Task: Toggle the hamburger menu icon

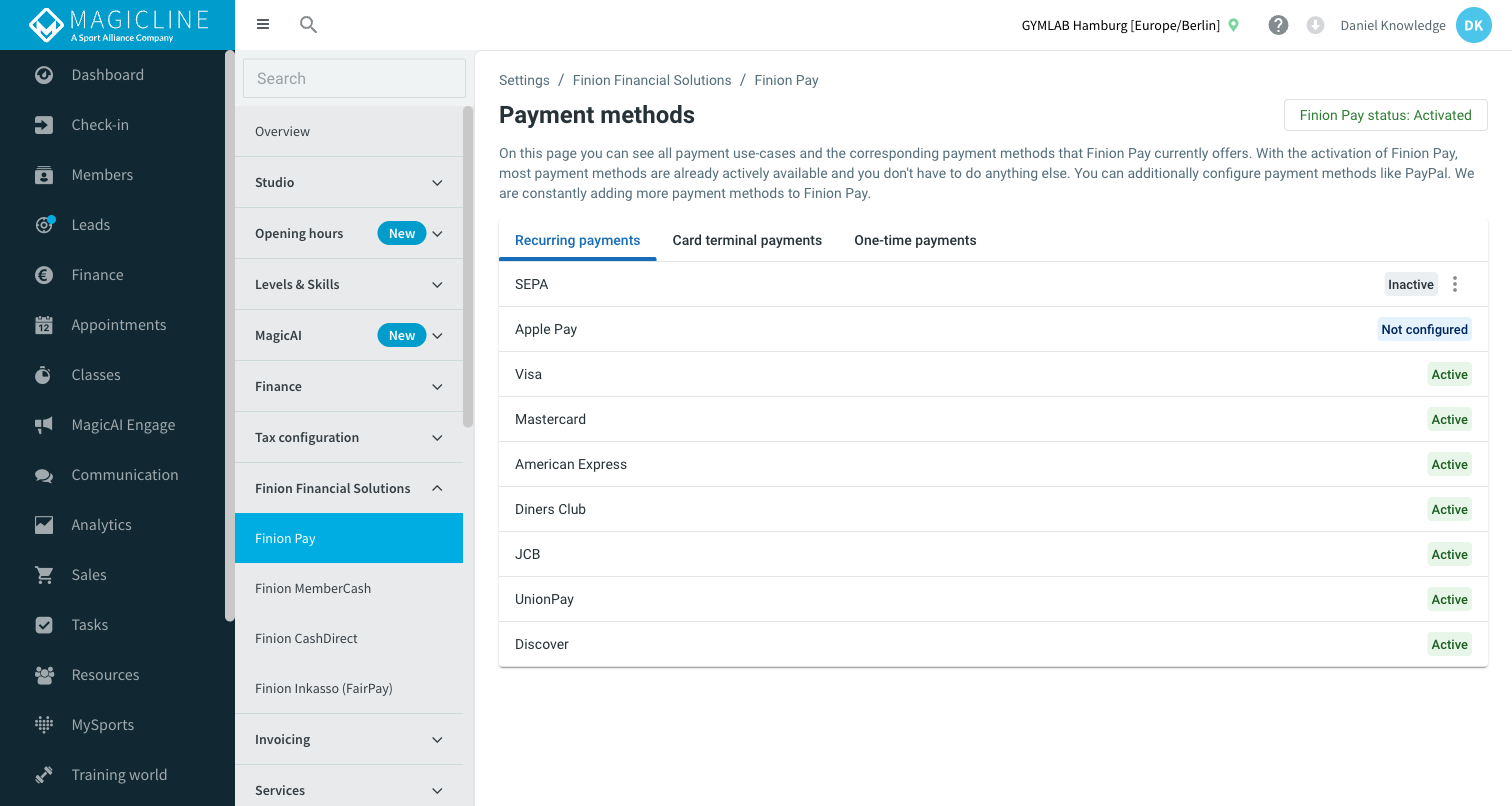Action: 263,25
